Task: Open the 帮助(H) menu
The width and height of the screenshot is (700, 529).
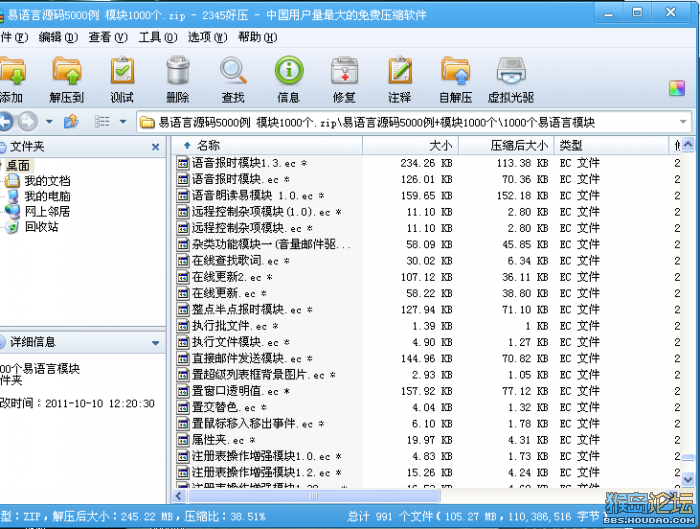Action: (258, 37)
